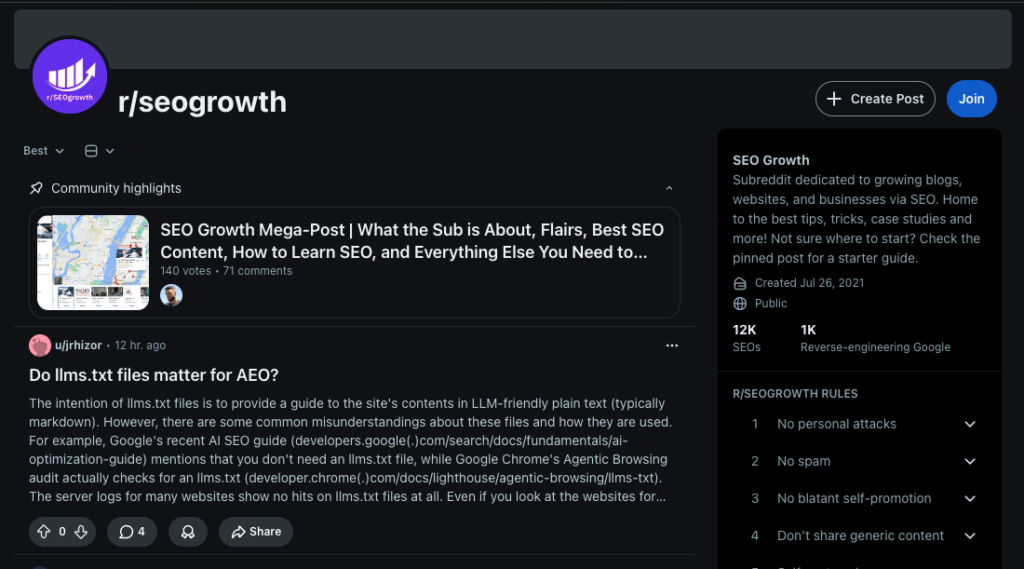Image resolution: width=1024 pixels, height=569 pixels.
Task: Open the three-dot menu for jrhizor's post
Action: tap(672, 346)
